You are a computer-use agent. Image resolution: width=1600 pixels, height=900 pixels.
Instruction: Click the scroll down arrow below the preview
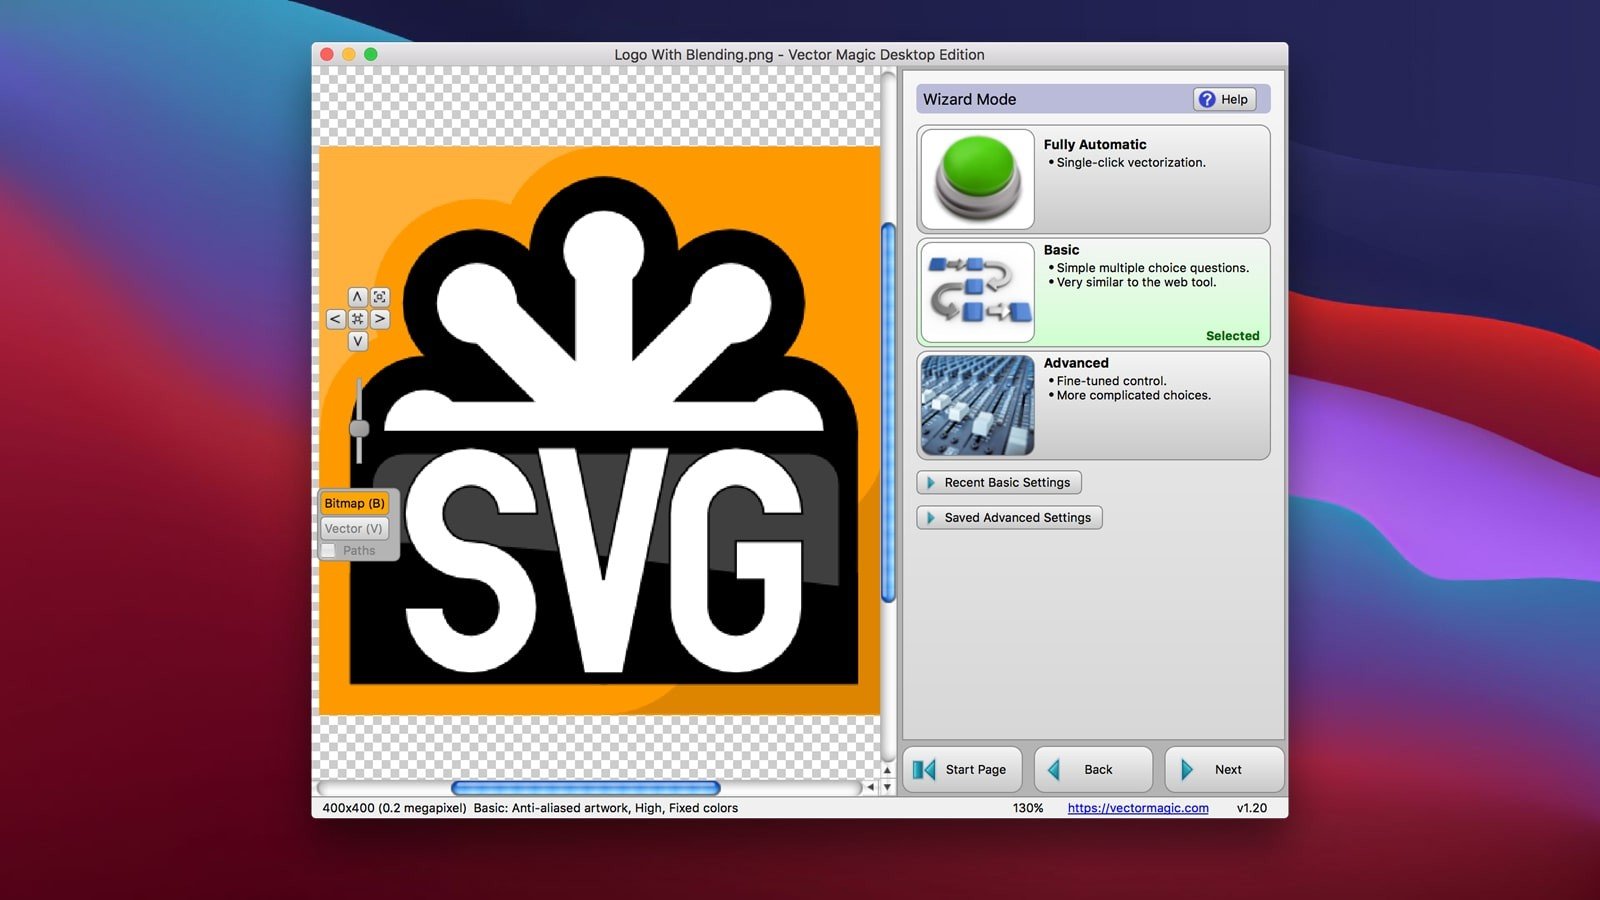click(887, 788)
